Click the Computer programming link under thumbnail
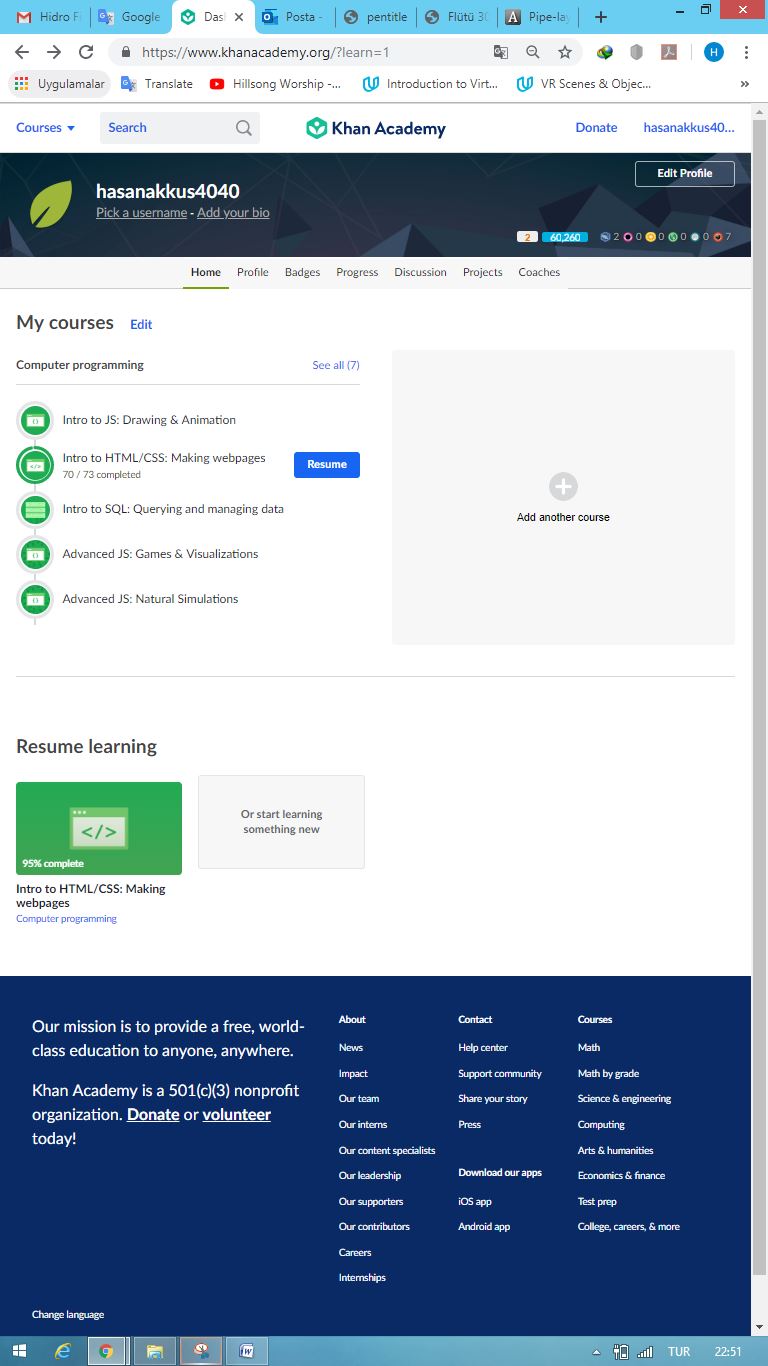768x1366 pixels. [x=66, y=919]
